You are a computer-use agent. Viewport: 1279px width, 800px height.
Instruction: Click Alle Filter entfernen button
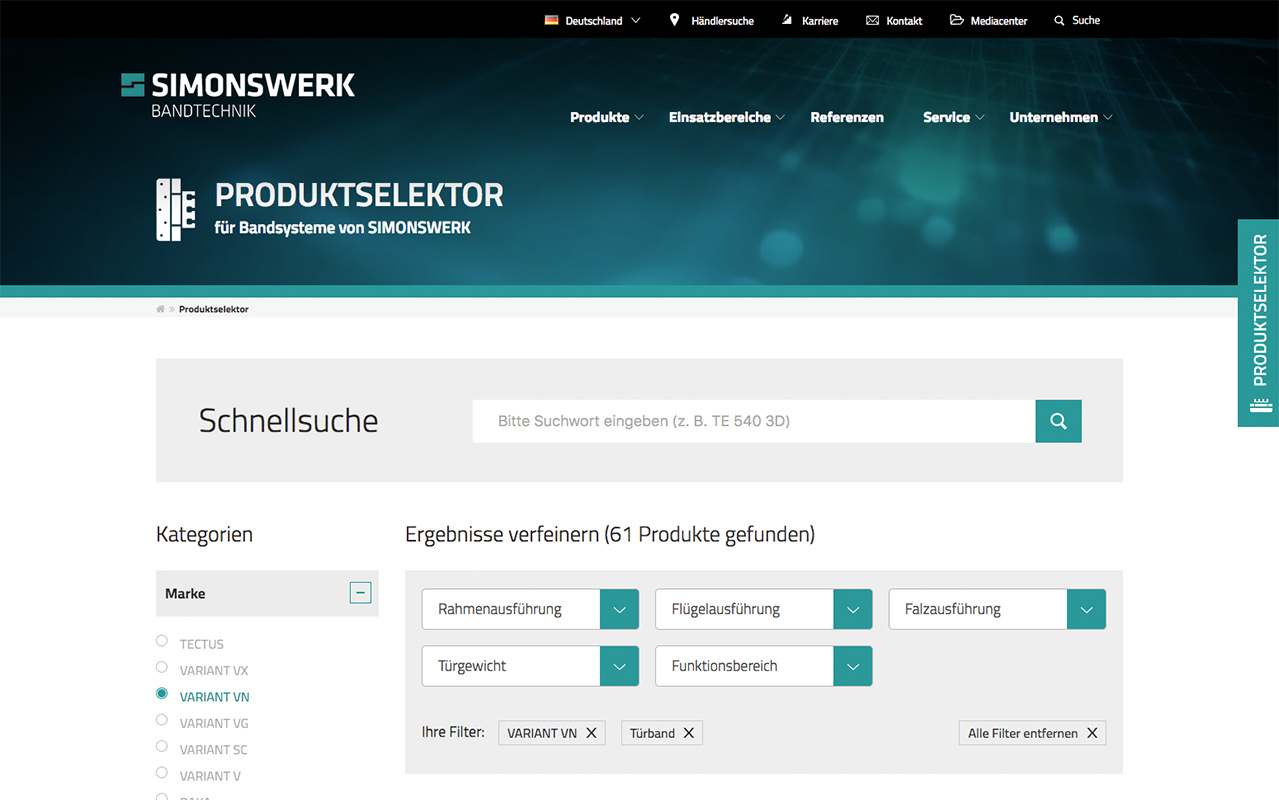click(1032, 733)
